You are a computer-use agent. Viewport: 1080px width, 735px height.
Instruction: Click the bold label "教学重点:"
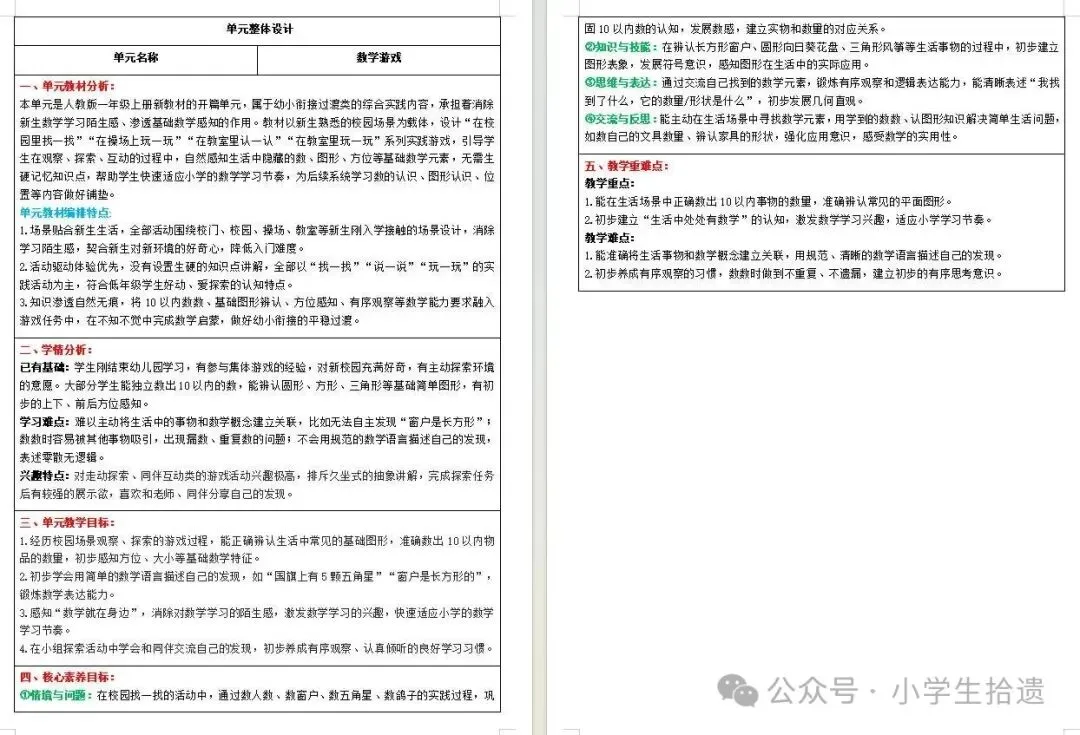coord(610,183)
